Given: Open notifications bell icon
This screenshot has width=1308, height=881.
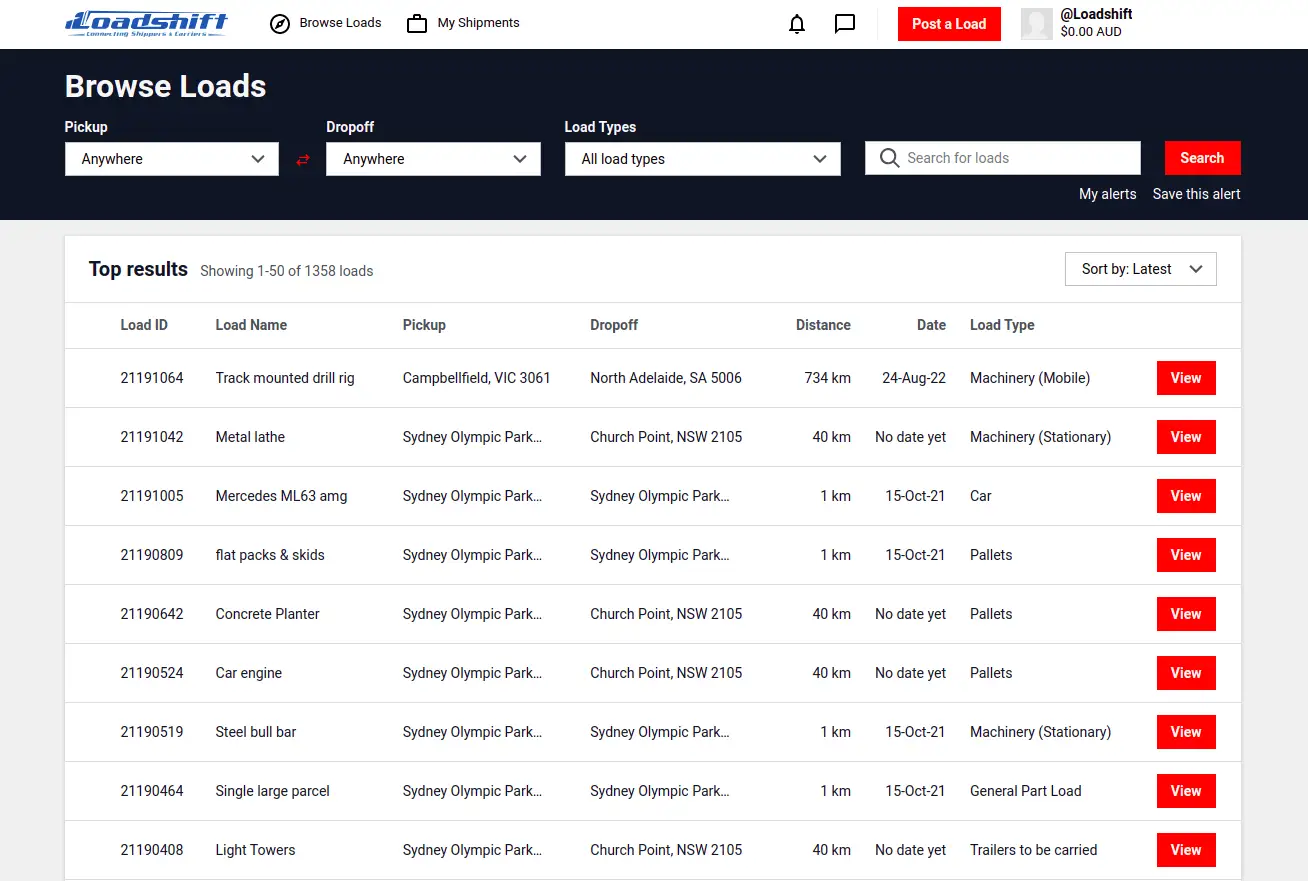Looking at the screenshot, I should [797, 24].
